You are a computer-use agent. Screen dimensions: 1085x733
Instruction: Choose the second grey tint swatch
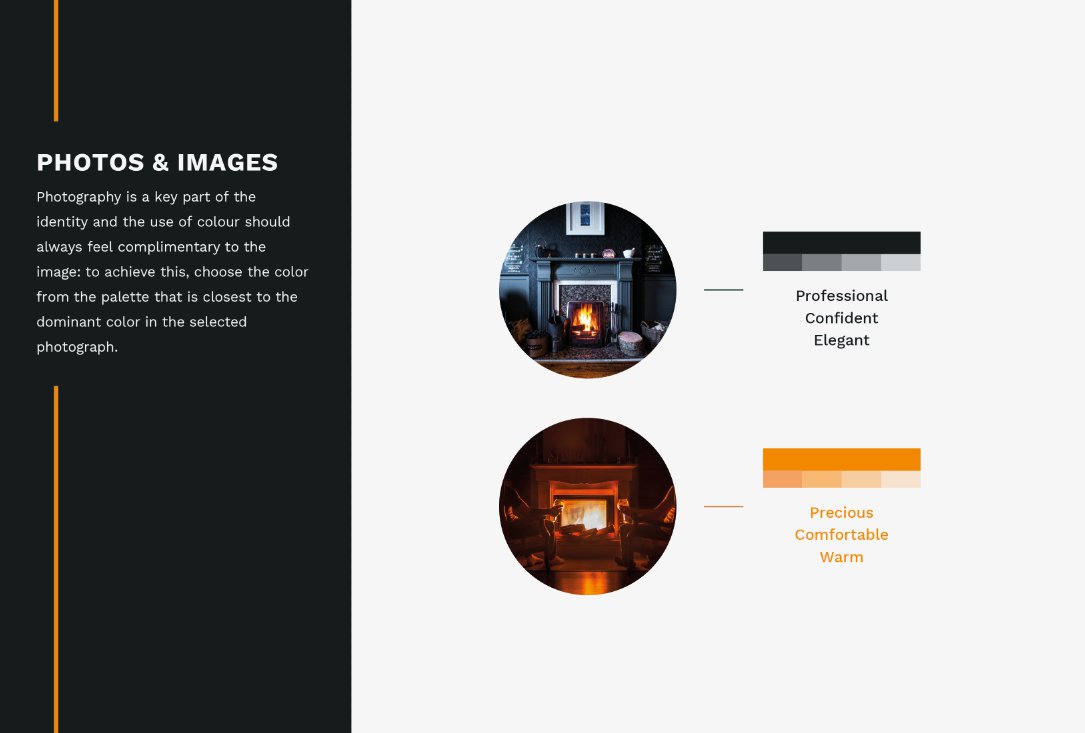click(x=821, y=263)
